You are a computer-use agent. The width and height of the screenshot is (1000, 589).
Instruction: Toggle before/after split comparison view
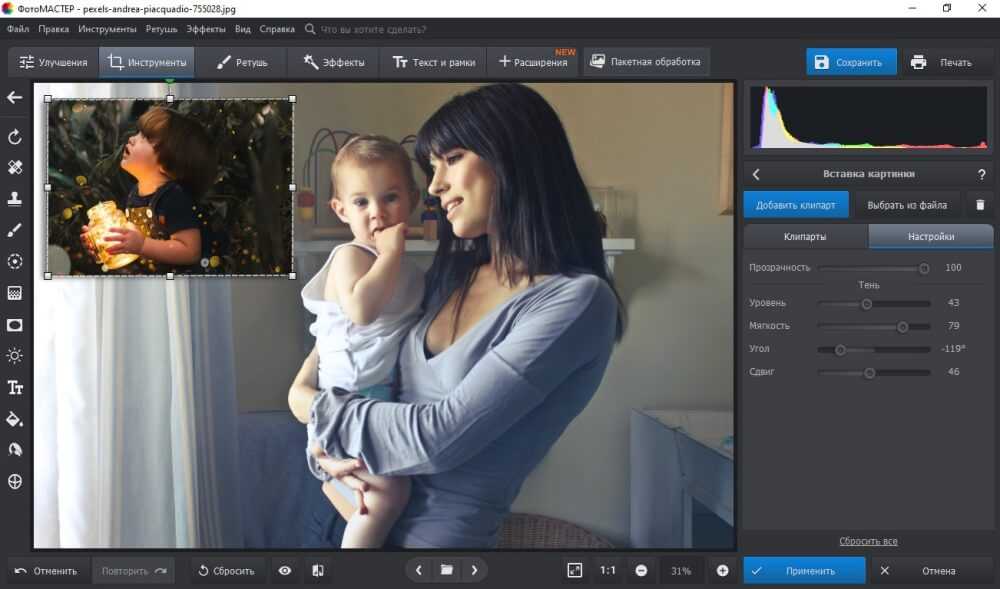tap(317, 571)
